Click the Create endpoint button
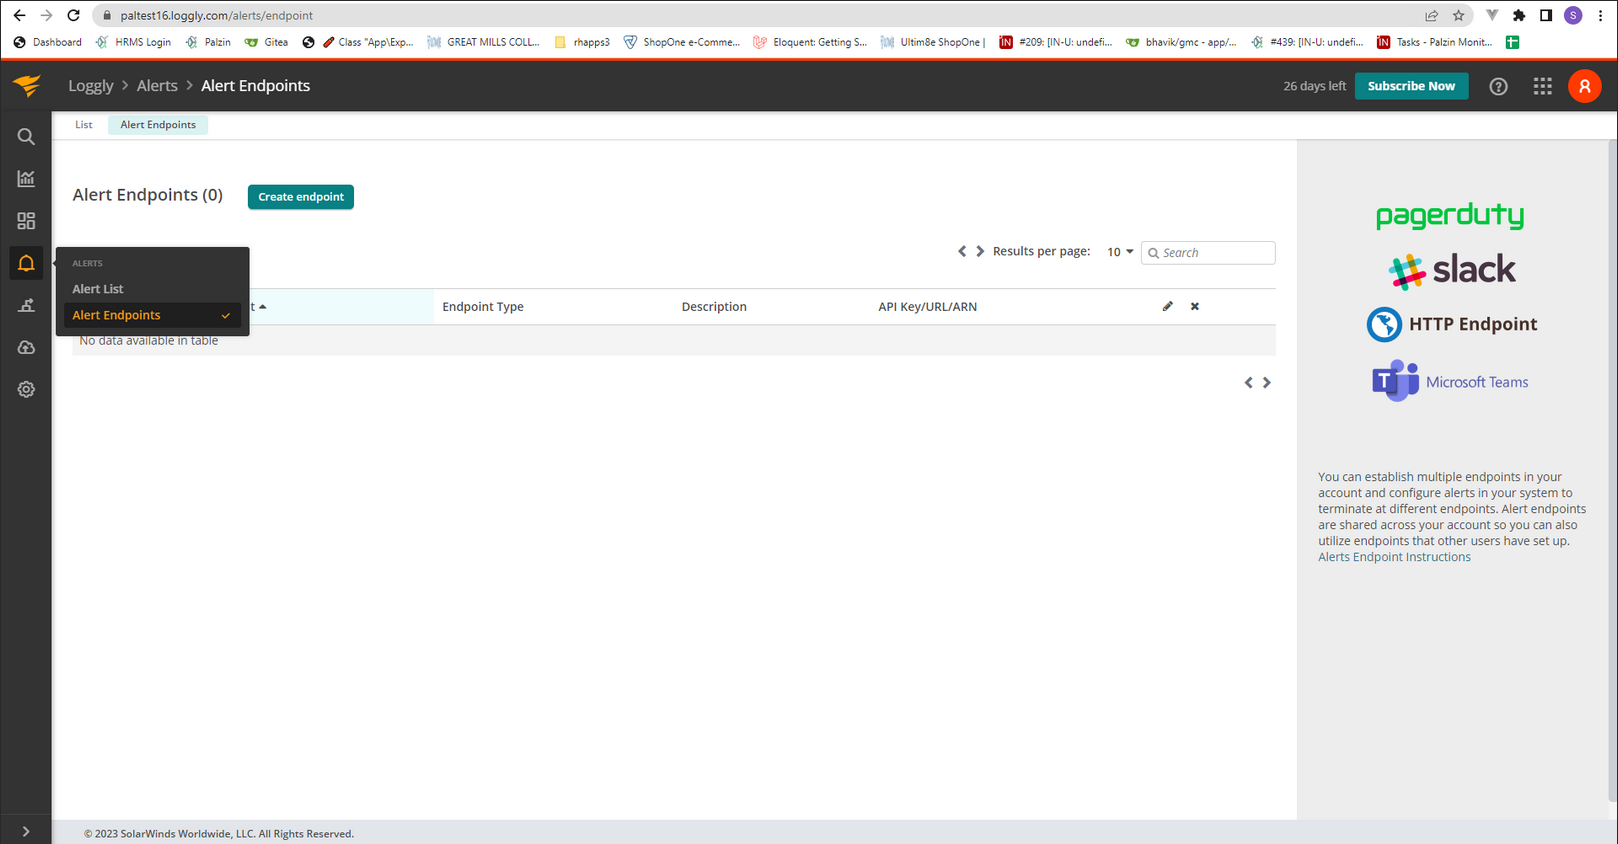Screen dimensions: 1618x844 (301, 197)
